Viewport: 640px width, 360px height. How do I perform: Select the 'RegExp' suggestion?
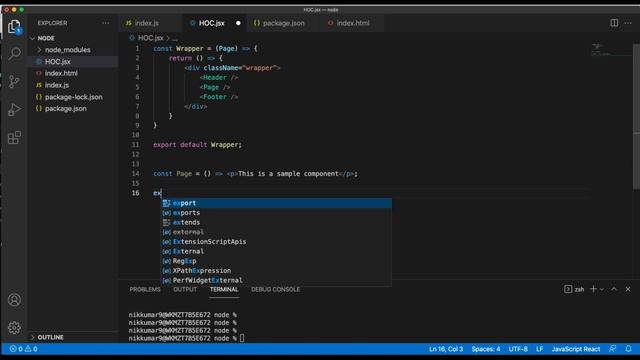[276, 261]
